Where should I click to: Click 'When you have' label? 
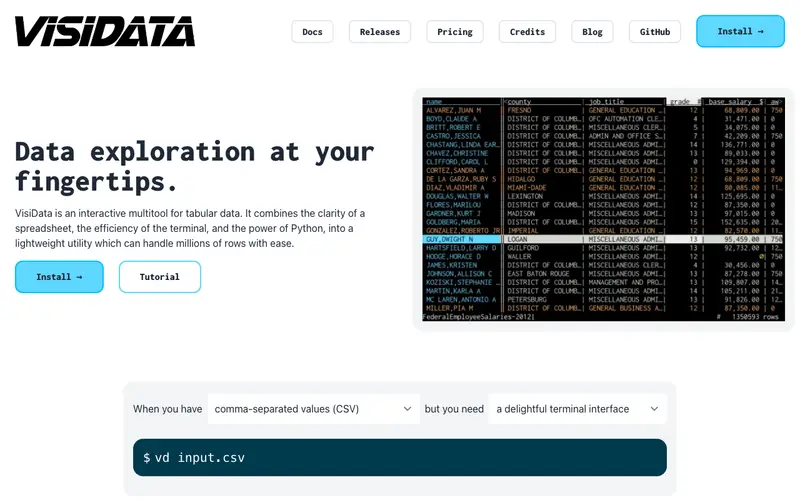pos(167,409)
